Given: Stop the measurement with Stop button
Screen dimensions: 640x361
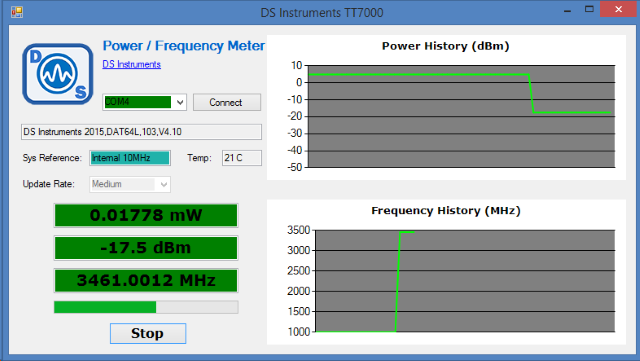Looking at the screenshot, I should pos(148,333).
